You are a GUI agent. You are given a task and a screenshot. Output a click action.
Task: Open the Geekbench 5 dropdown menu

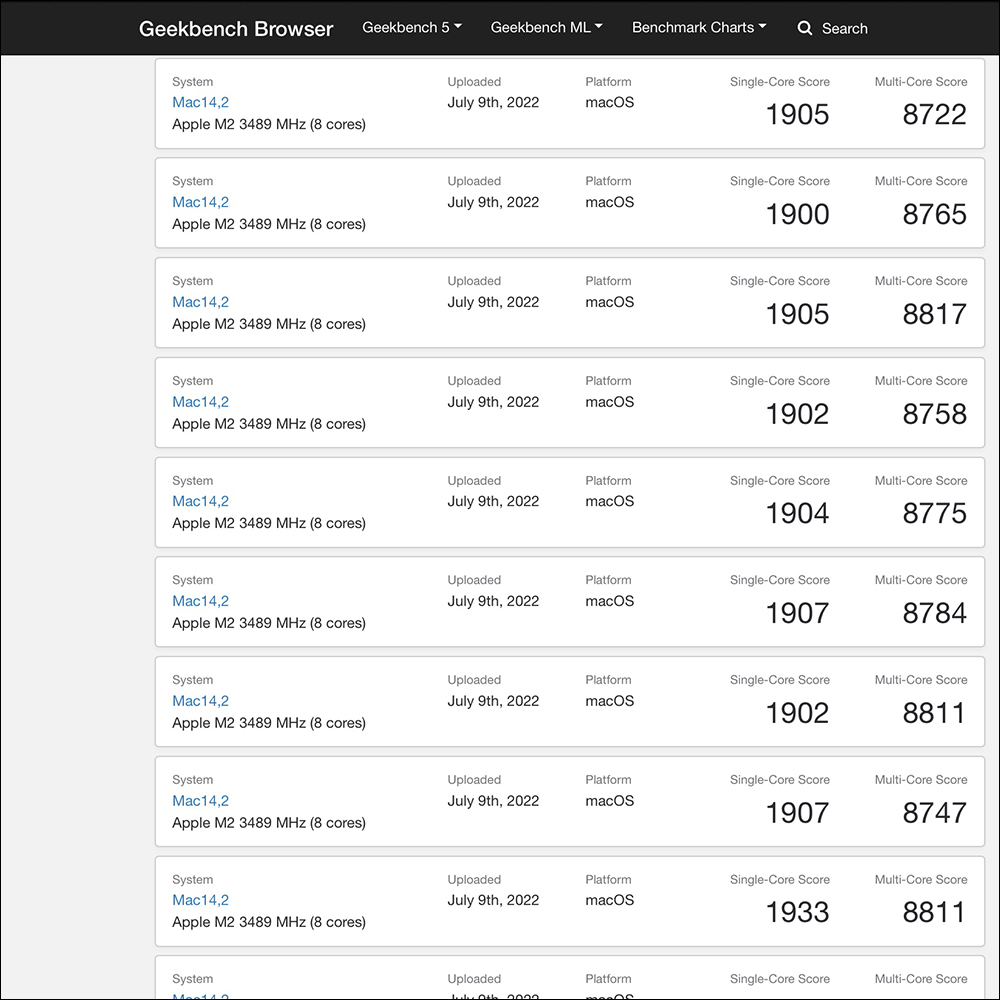(411, 28)
